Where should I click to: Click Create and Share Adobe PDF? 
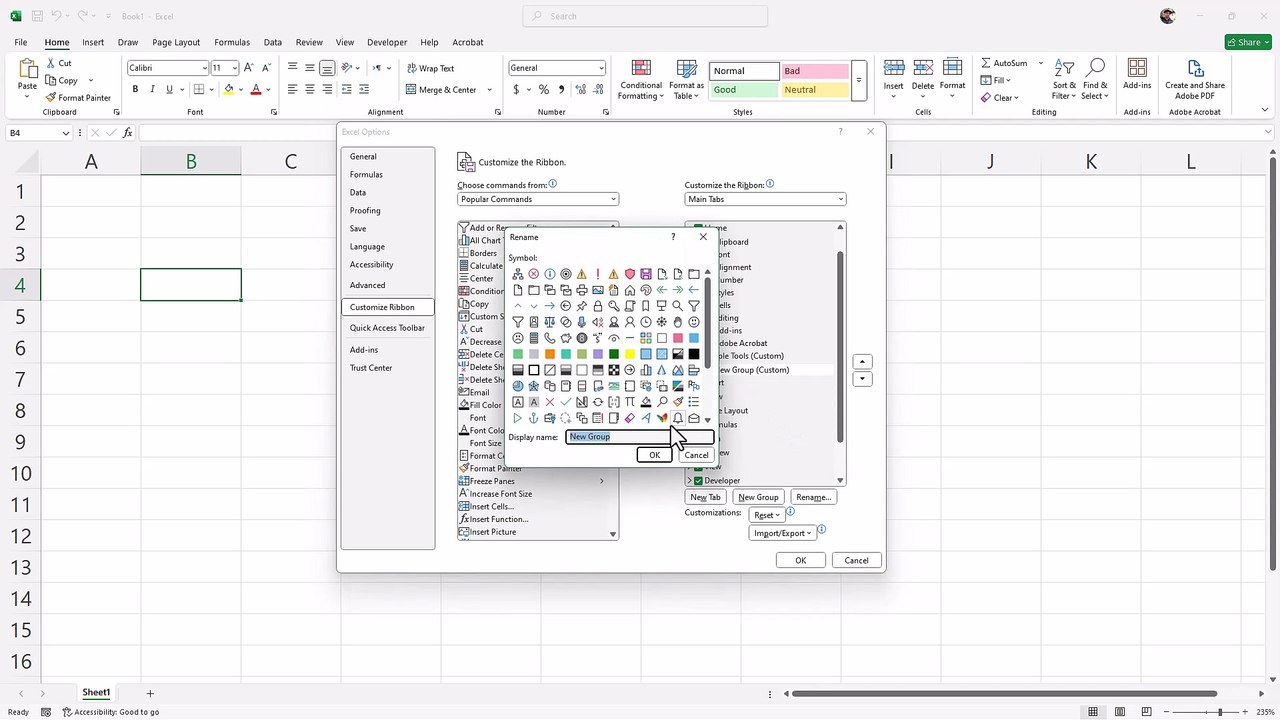click(1195, 78)
